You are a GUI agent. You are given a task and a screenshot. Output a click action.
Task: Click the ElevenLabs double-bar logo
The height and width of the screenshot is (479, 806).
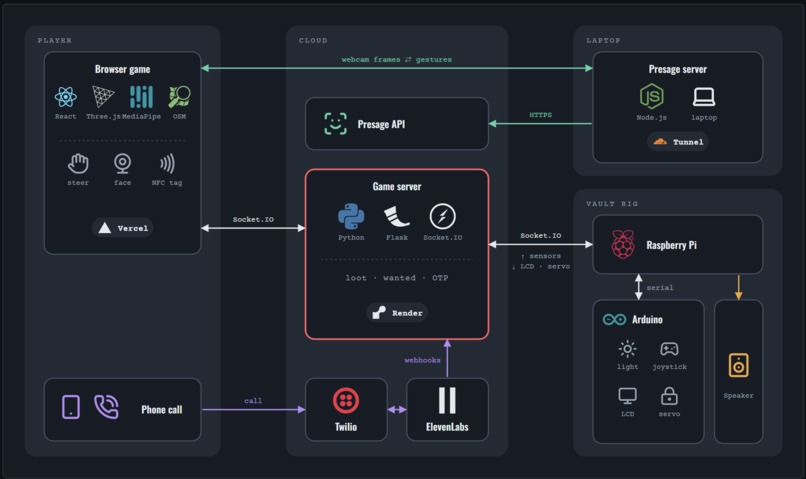click(x=447, y=400)
